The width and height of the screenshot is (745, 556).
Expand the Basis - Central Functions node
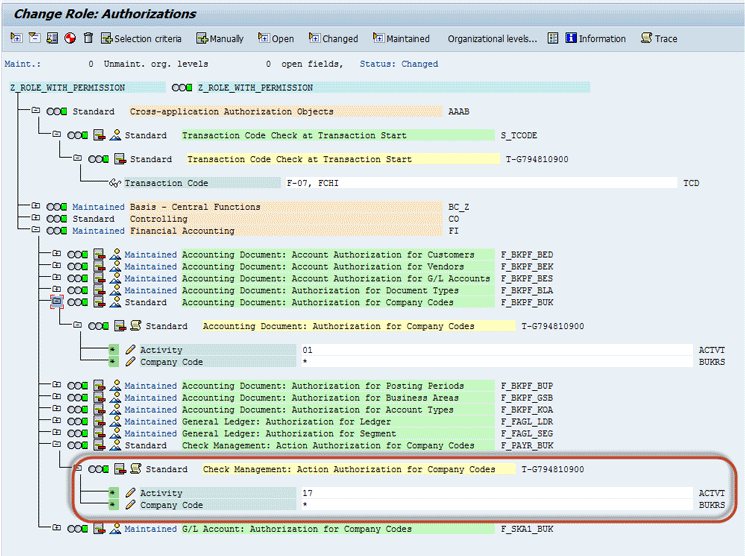[35, 207]
